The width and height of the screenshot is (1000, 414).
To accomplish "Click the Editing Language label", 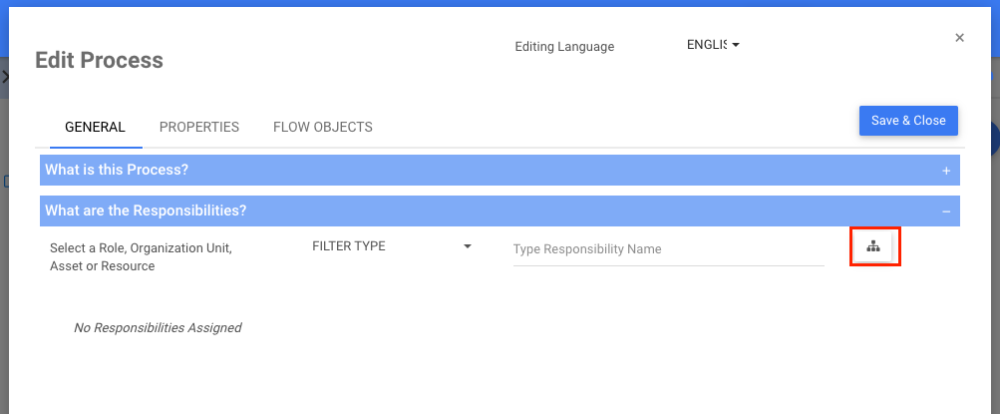I will pos(564,46).
